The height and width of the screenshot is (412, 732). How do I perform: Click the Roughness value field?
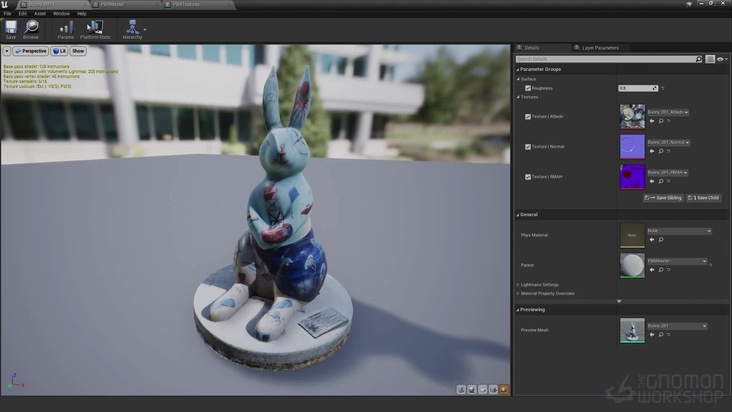[x=638, y=88]
